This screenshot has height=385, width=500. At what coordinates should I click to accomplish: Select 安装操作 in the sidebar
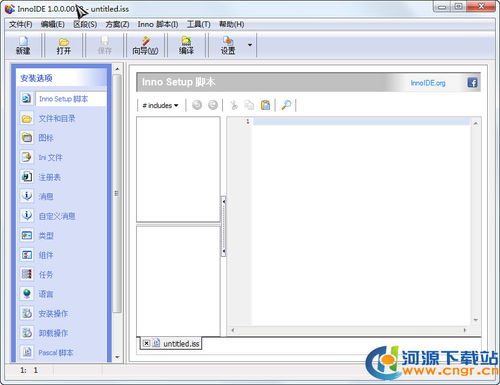point(53,313)
